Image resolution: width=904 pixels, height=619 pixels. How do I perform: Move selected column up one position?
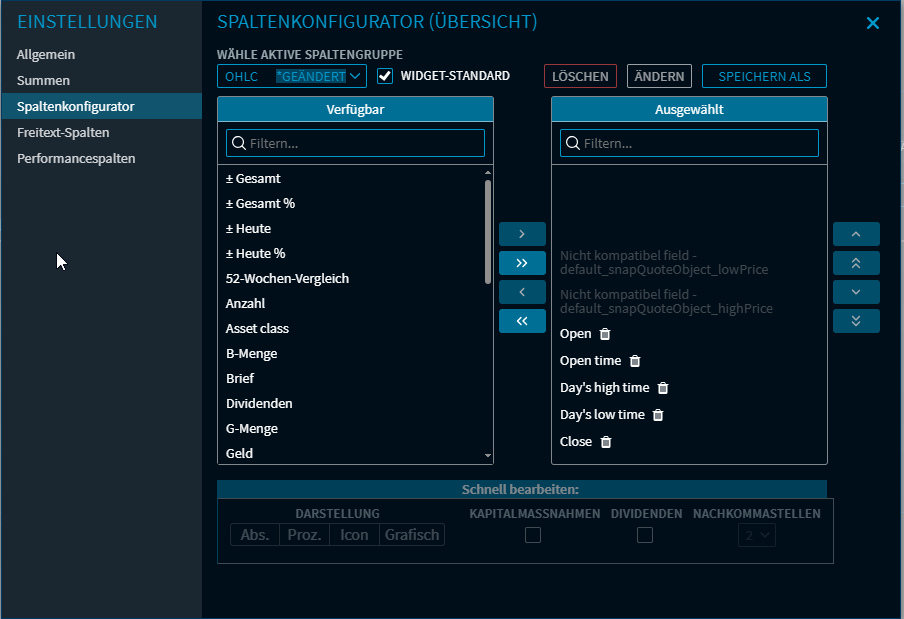pos(856,234)
